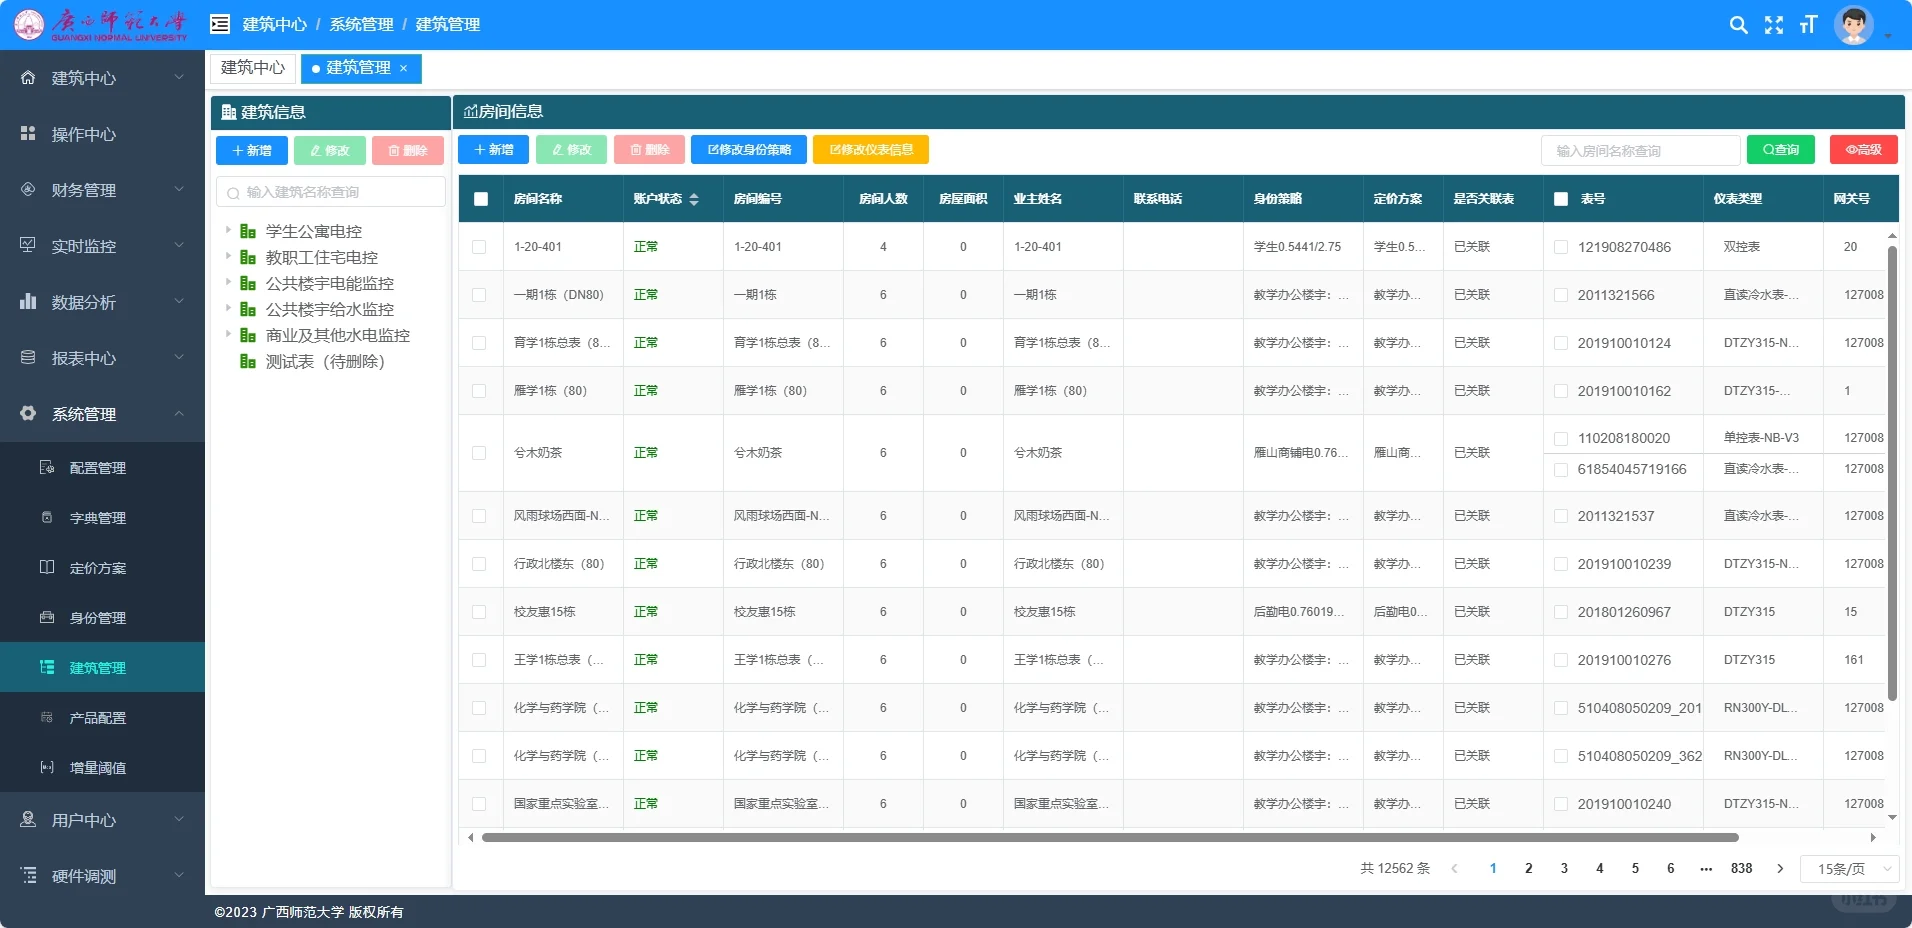The image size is (1912, 928).
Task: Click the 系统管理 gear icon
Action: 28,413
